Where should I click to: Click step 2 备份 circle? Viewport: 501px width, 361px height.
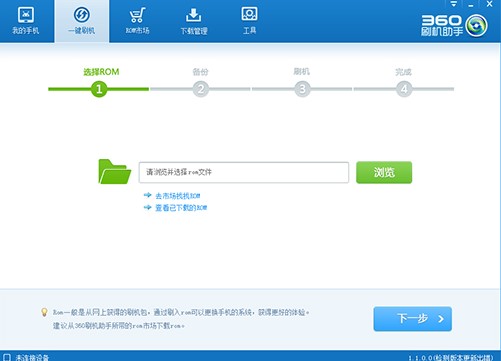(x=201, y=89)
